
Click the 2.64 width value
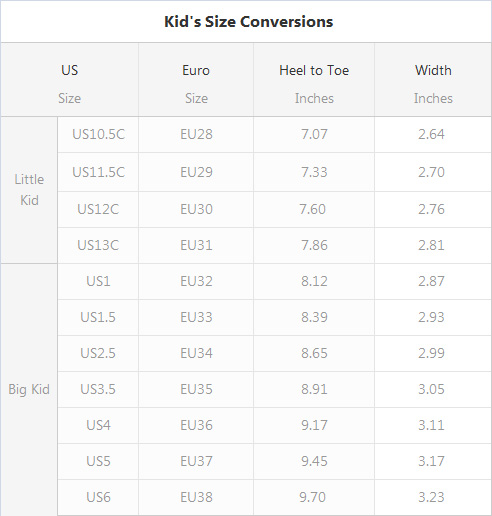(x=431, y=135)
